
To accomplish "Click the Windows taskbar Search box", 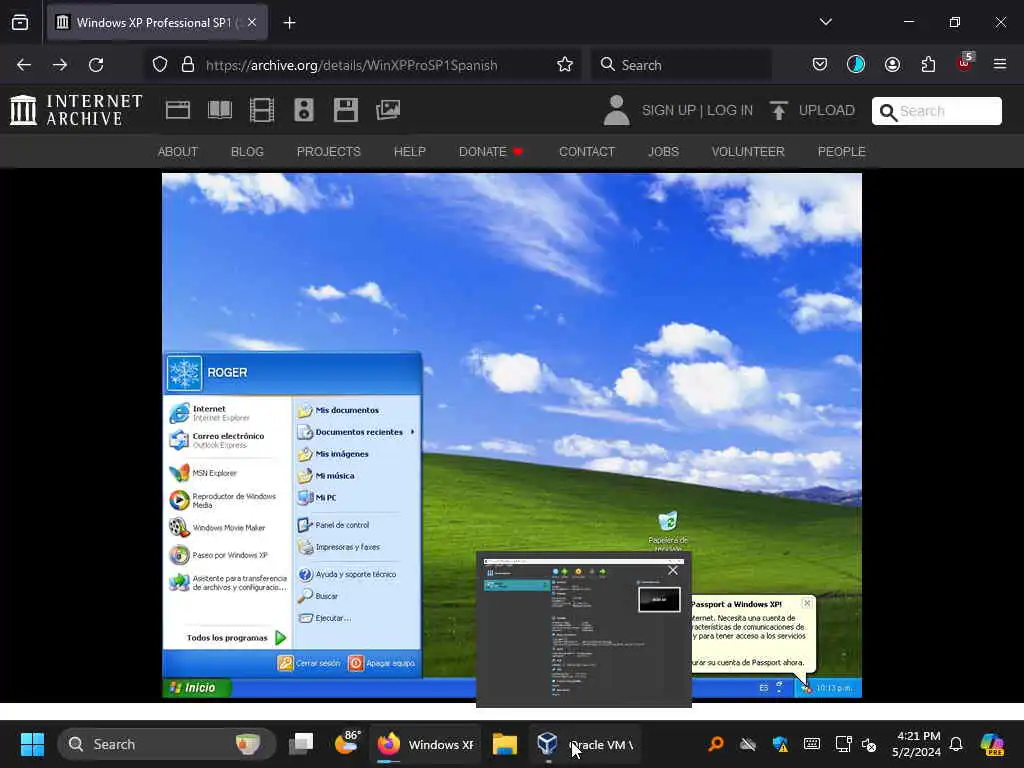I will [x=167, y=744].
